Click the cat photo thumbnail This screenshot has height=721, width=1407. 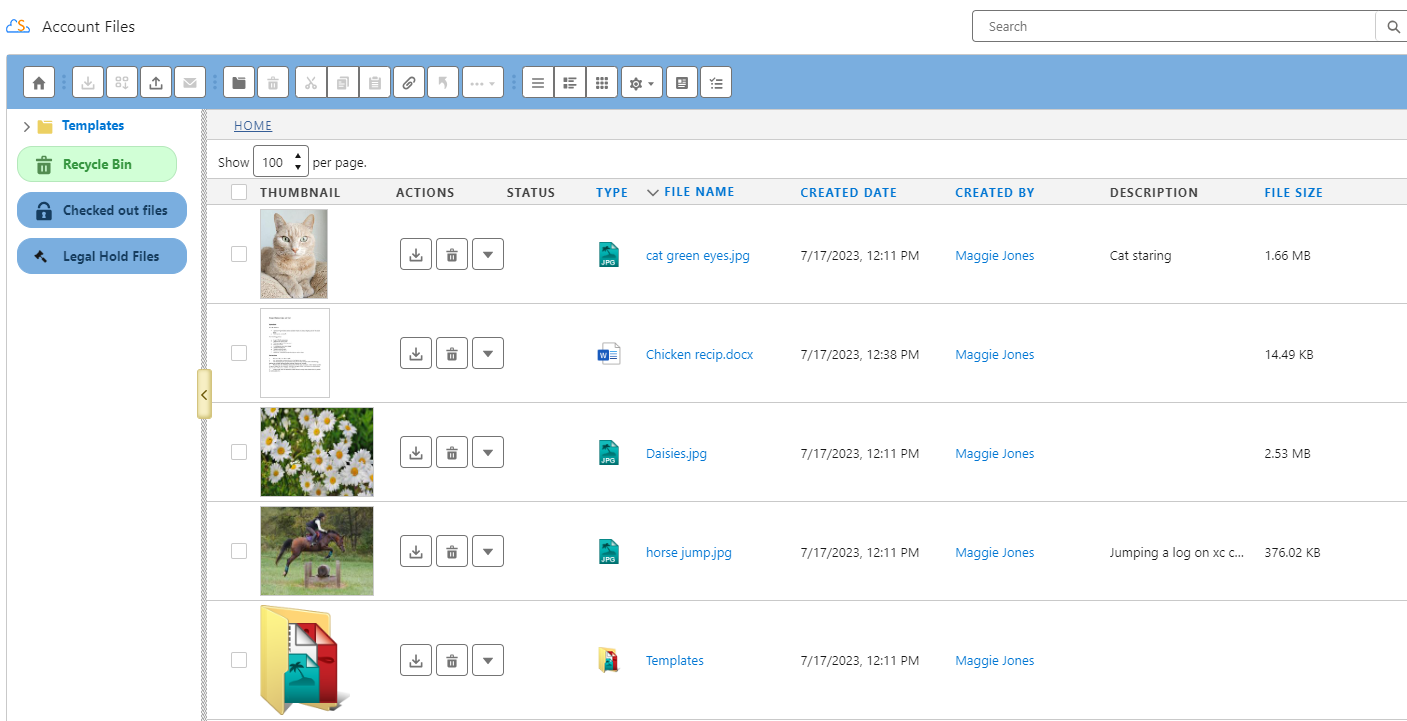click(x=294, y=254)
